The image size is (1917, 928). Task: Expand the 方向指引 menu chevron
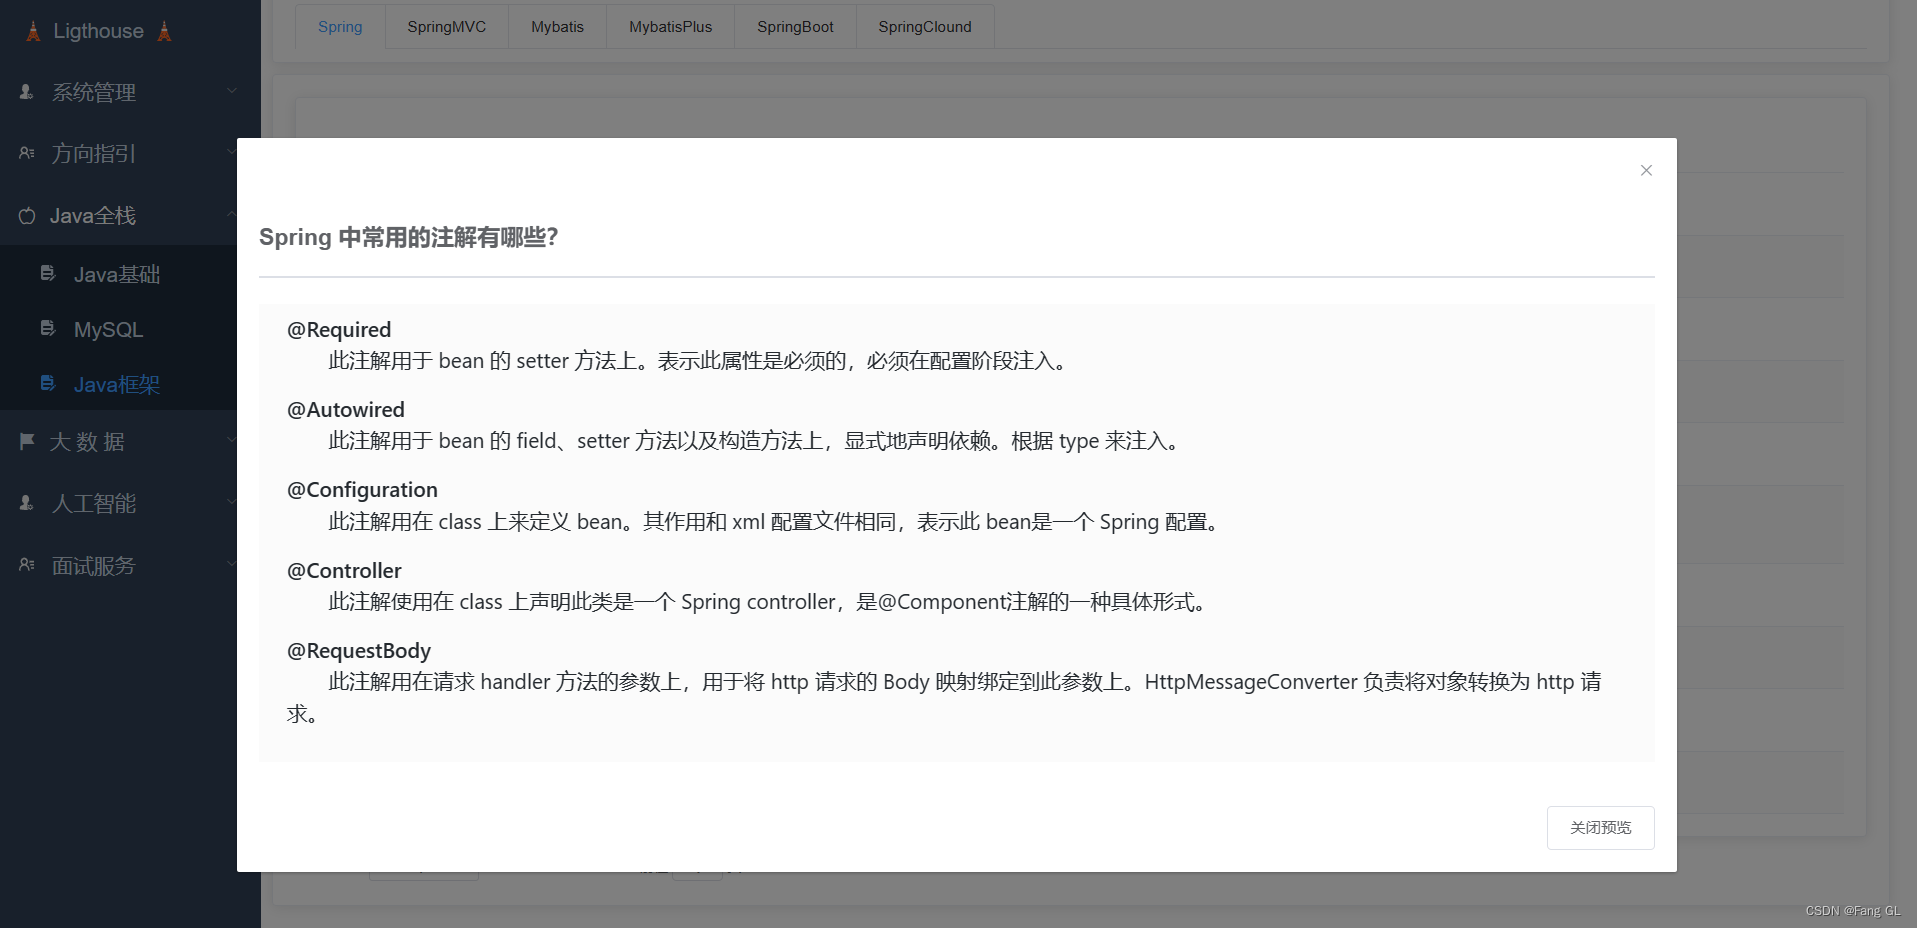232,152
